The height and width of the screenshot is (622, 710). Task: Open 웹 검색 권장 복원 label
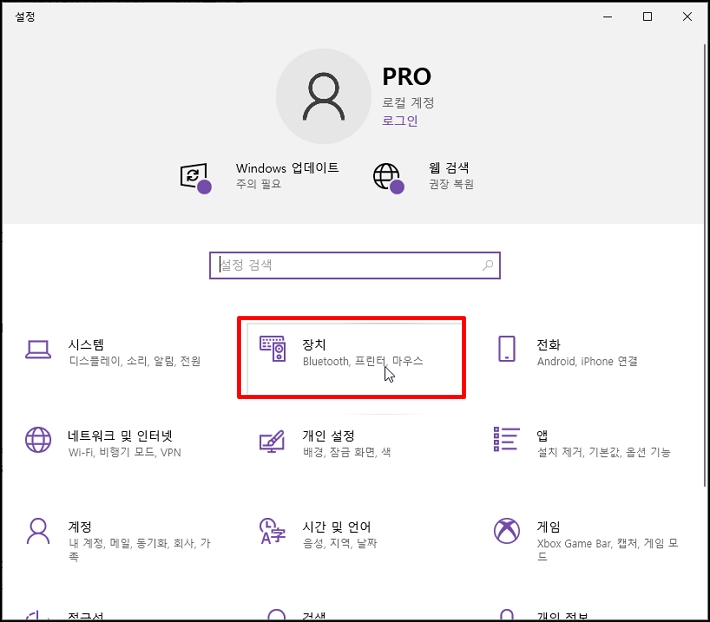[x=451, y=176]
